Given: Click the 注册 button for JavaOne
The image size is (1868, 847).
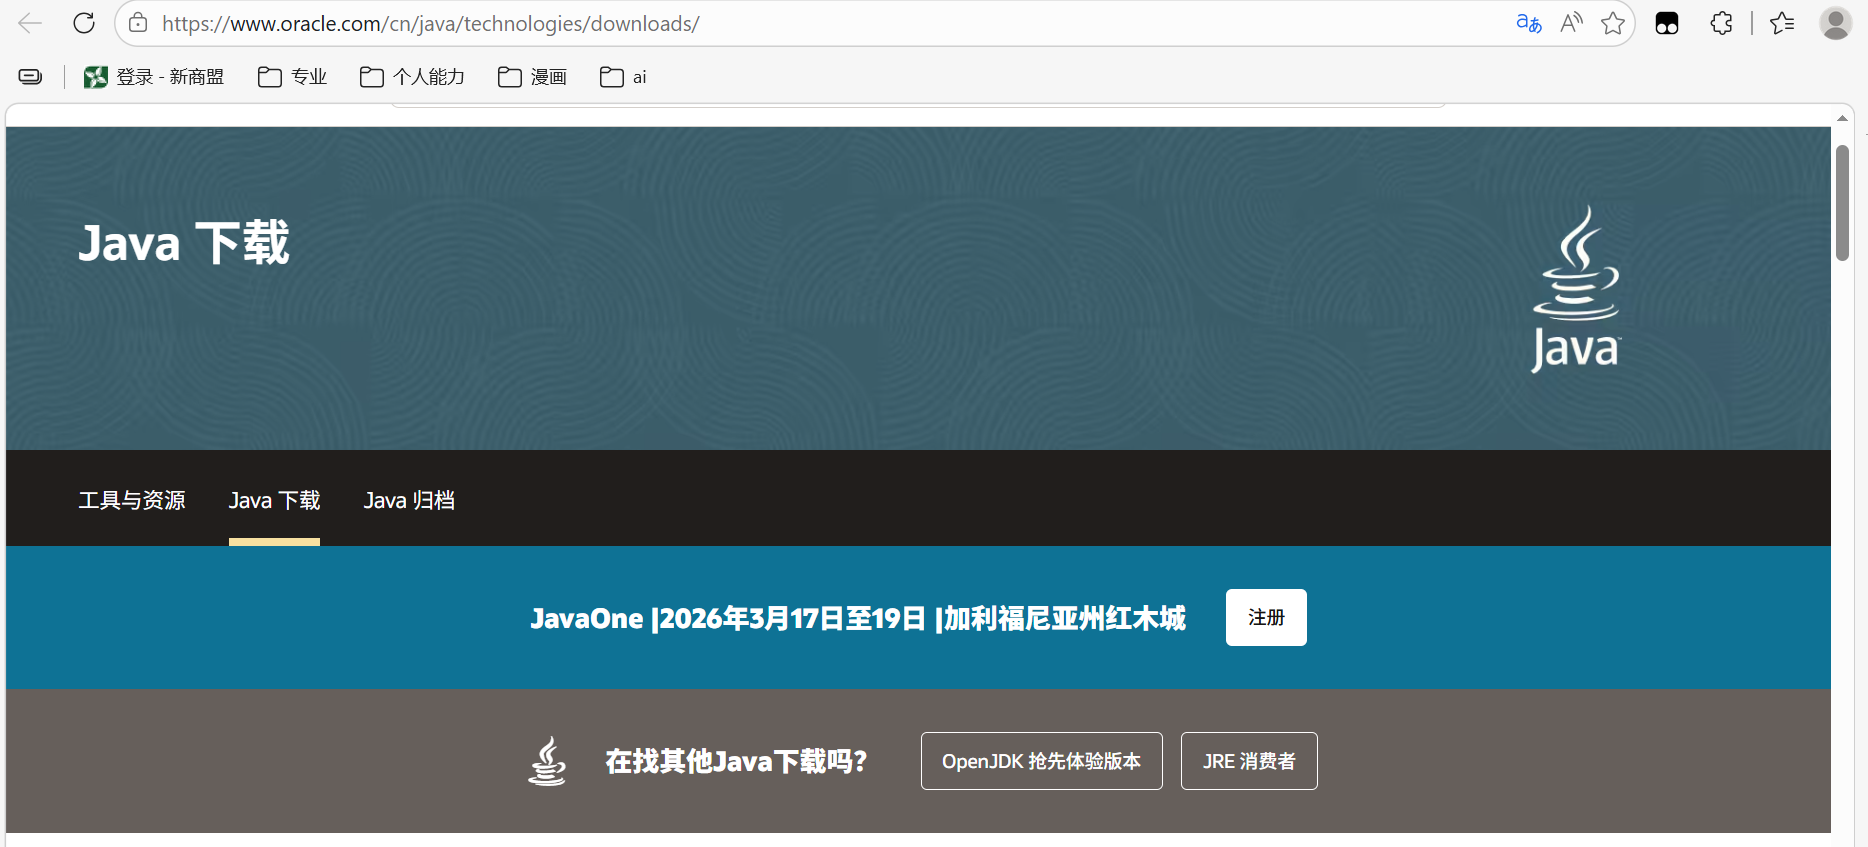Looking at the screenshot, I should (x=1266, y=618).
